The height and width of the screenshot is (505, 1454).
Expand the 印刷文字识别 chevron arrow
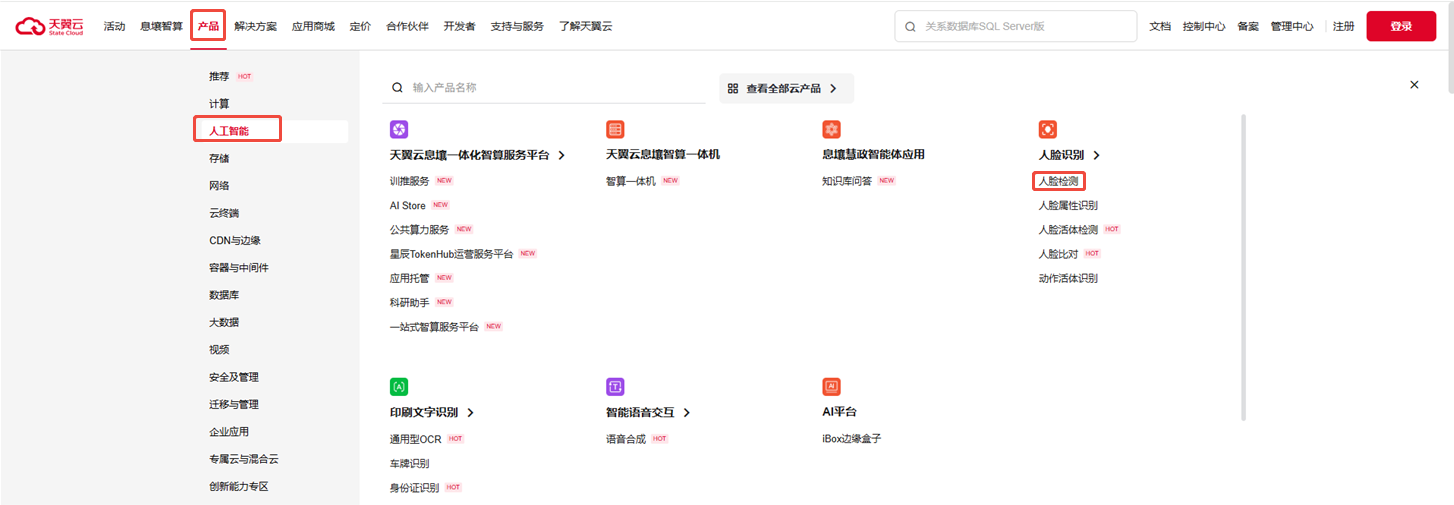point(470,413)
